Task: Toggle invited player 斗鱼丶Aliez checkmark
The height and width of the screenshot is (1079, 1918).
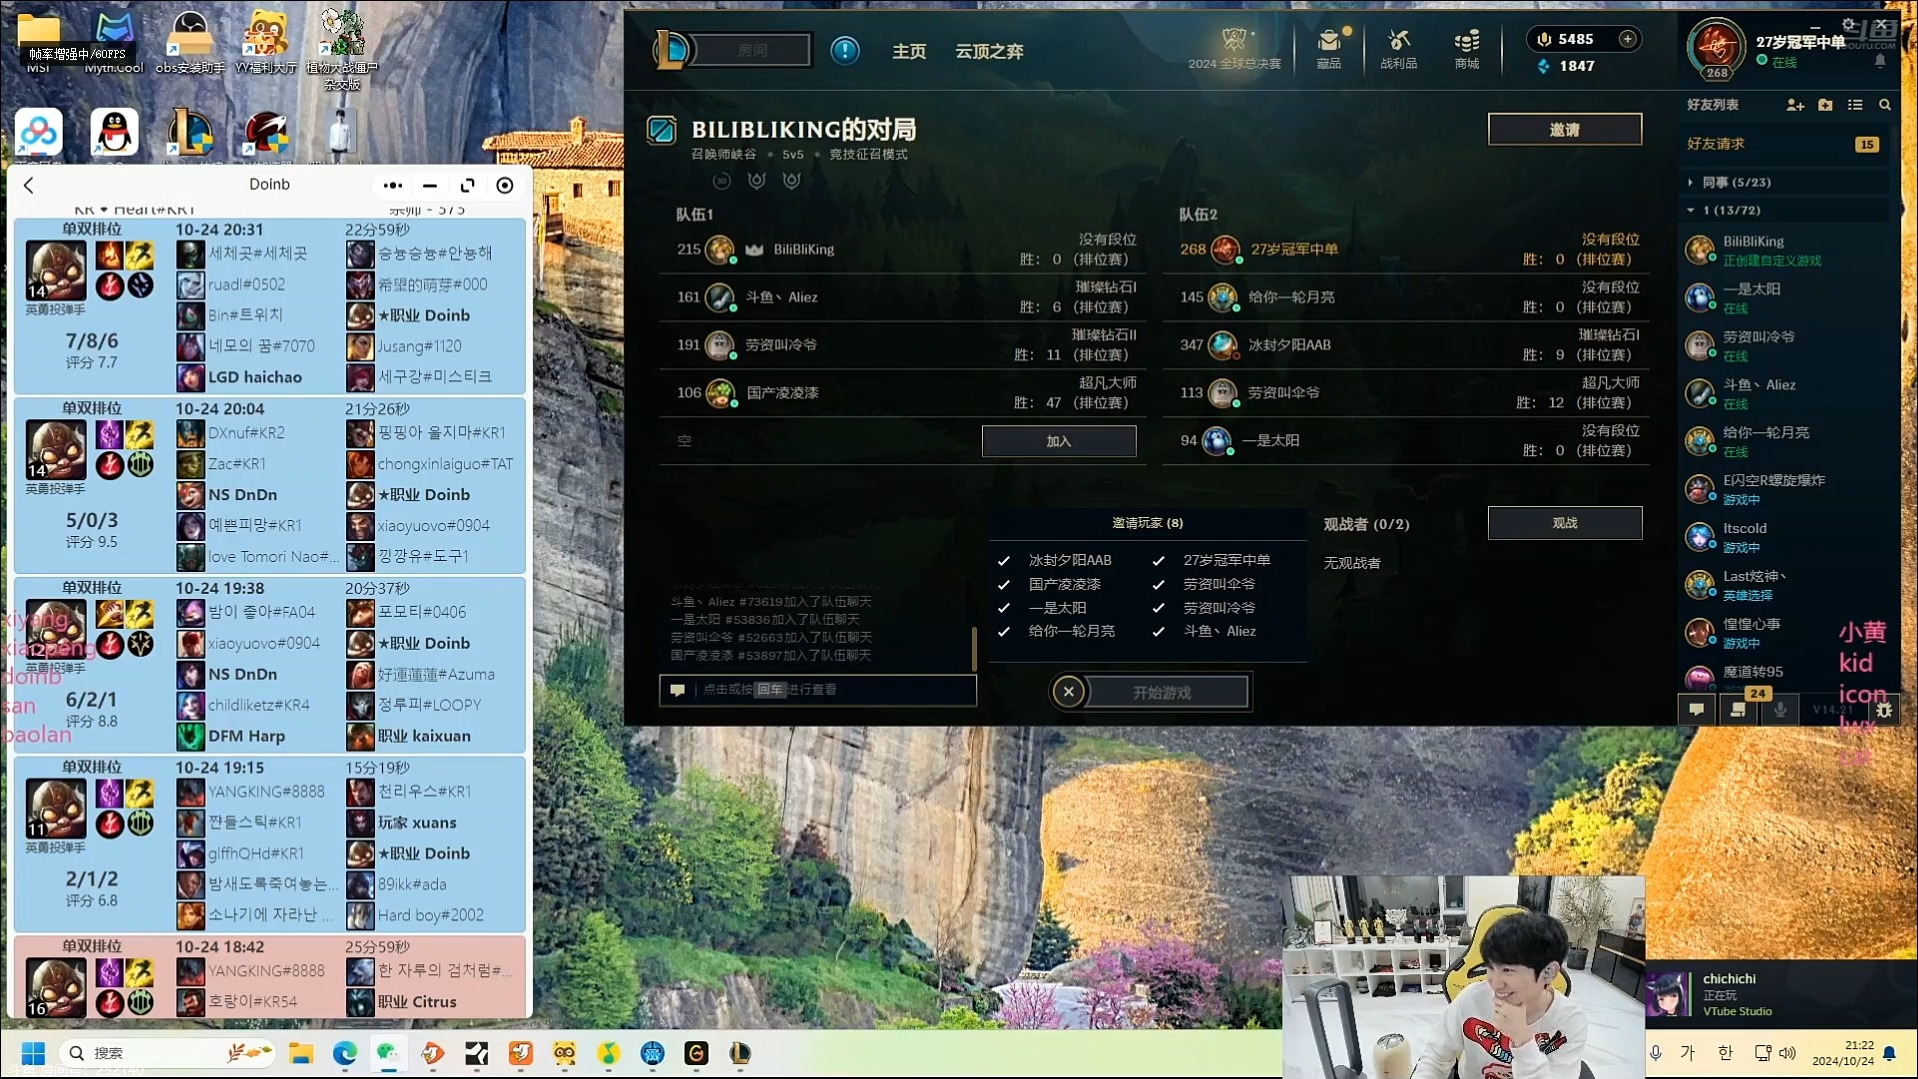Action: coord(1159,632)
